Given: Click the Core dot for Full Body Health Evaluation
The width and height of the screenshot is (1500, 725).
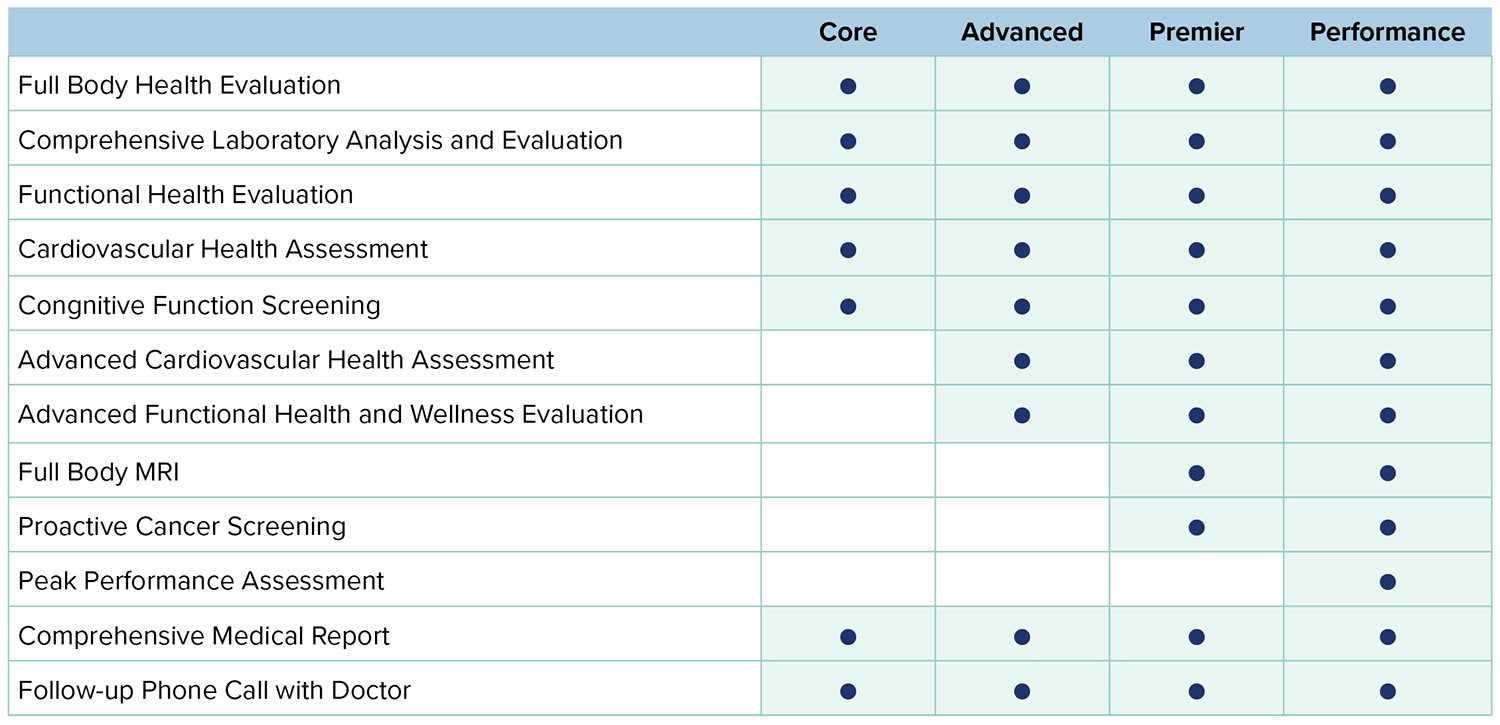Looking at the screenshot, I should (848, 86).
